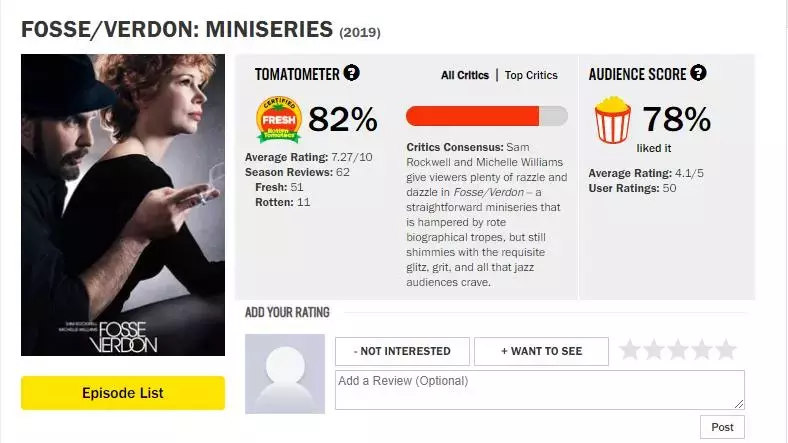Rate the miniseries five stars
Image resolution: width=788 pixels, height=443 pixels.
click(726, 350)
